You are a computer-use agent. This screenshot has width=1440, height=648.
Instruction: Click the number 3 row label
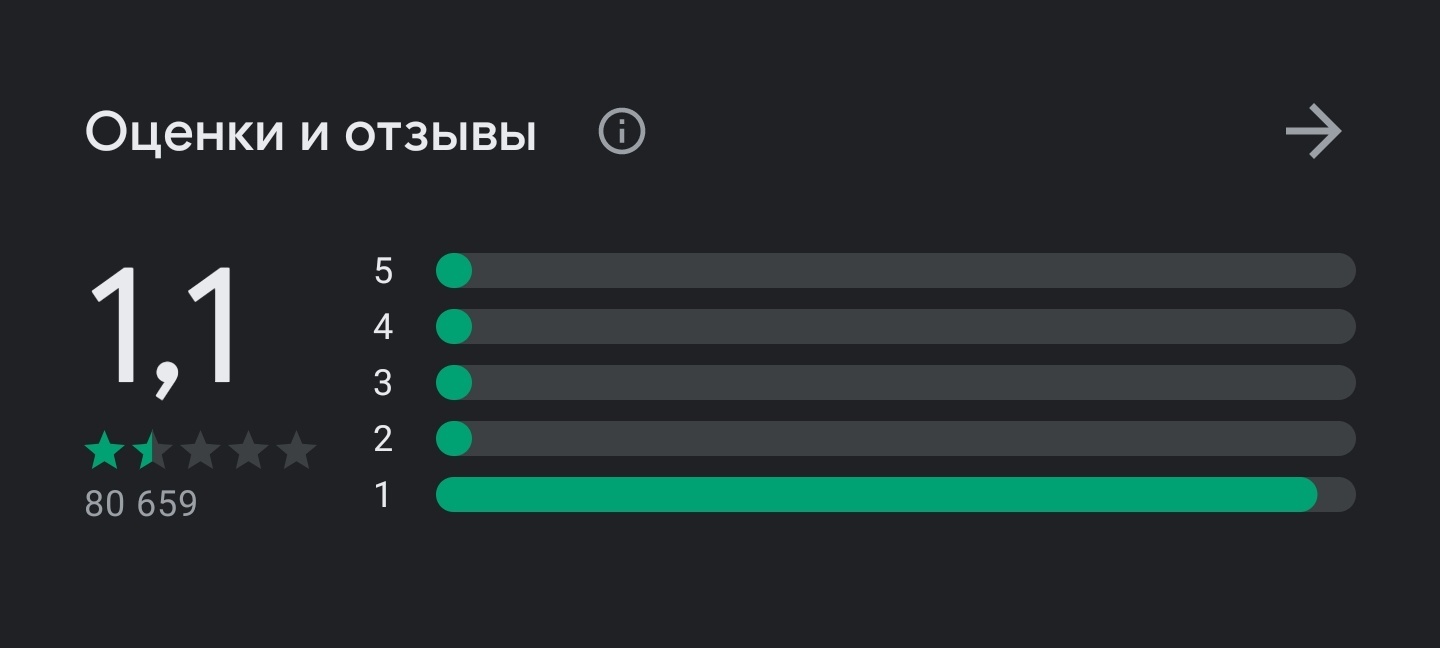point(383,383)
